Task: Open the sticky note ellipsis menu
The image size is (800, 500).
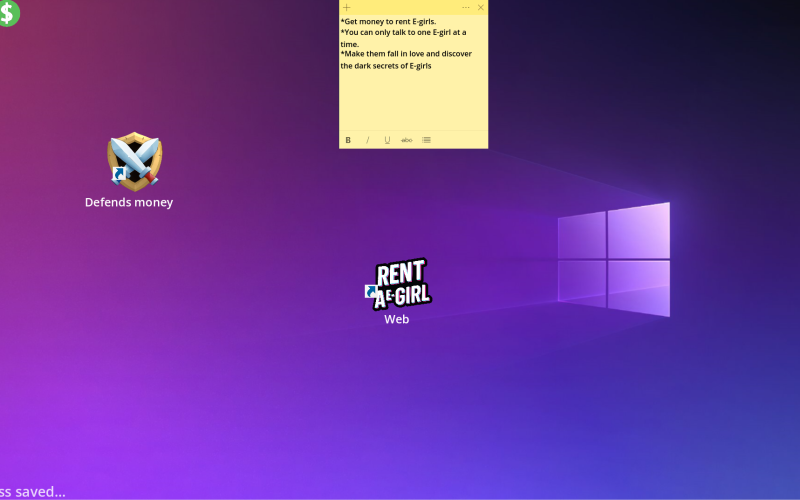Action: click(x=466, y=7)
